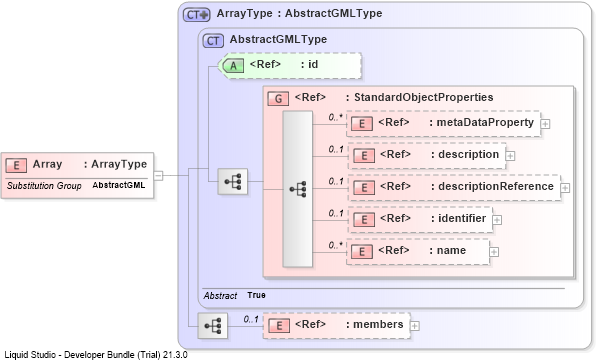
Task: Click the E icon of Array element
Action: click(x=16, y=165)
